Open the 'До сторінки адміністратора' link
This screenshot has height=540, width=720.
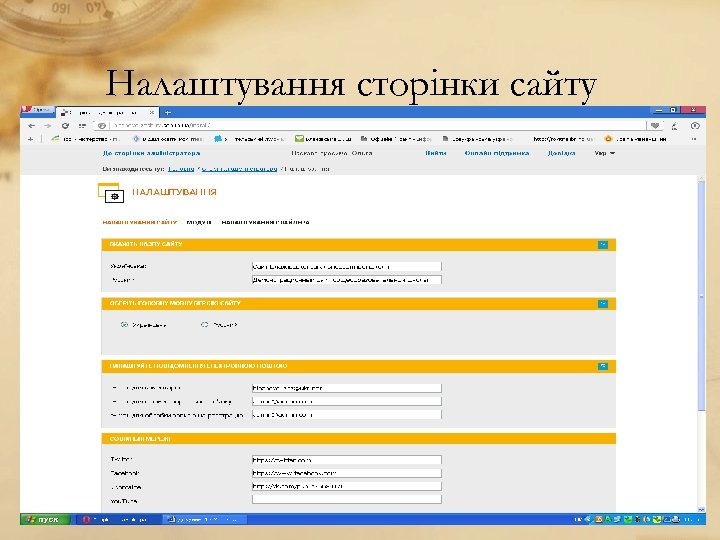(152, 153)
